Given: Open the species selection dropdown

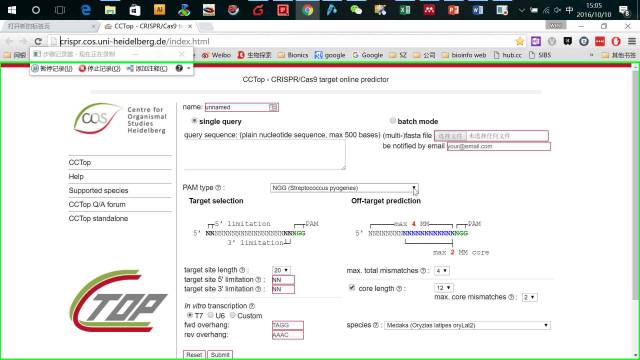Looking at the screenshot, I should [x=467, y=325].
